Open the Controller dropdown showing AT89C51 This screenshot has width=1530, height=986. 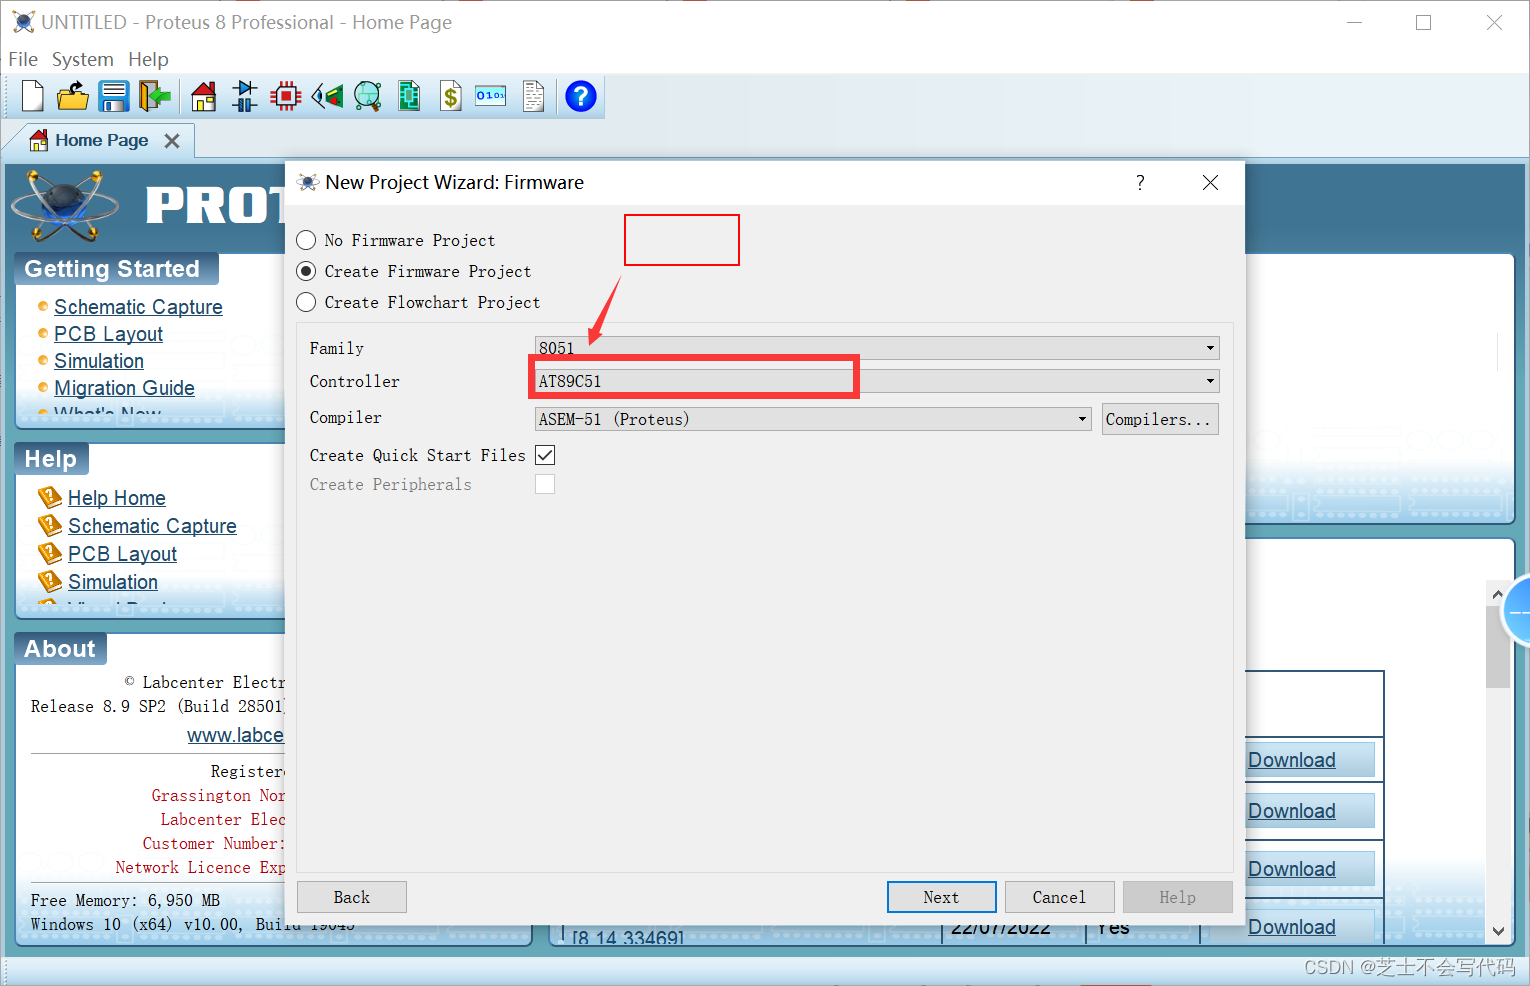(x=877, y=381)
